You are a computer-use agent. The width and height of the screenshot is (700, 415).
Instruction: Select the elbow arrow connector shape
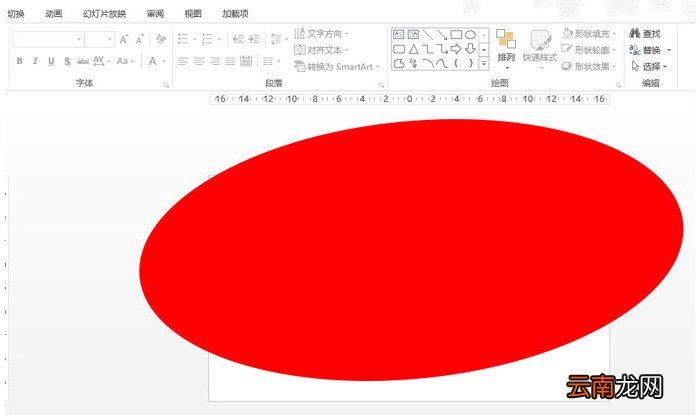(442, 49)
